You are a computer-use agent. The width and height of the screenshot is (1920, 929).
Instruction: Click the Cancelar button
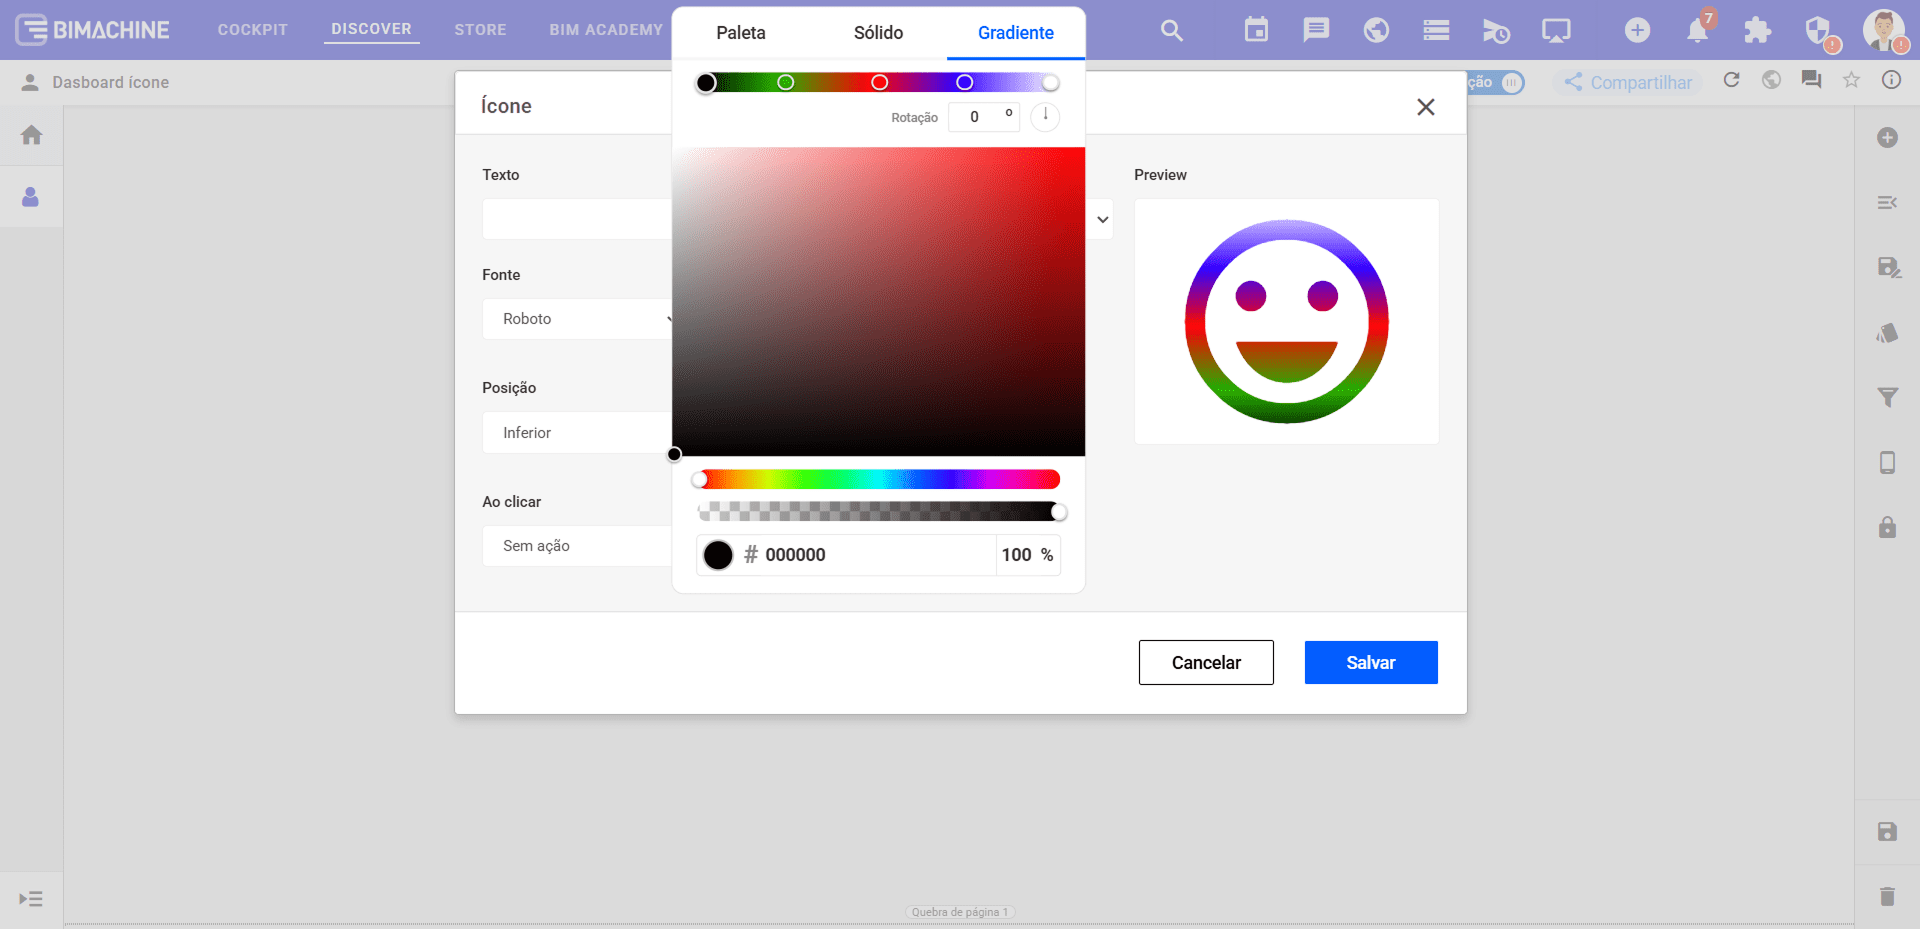click(1205, 662)
